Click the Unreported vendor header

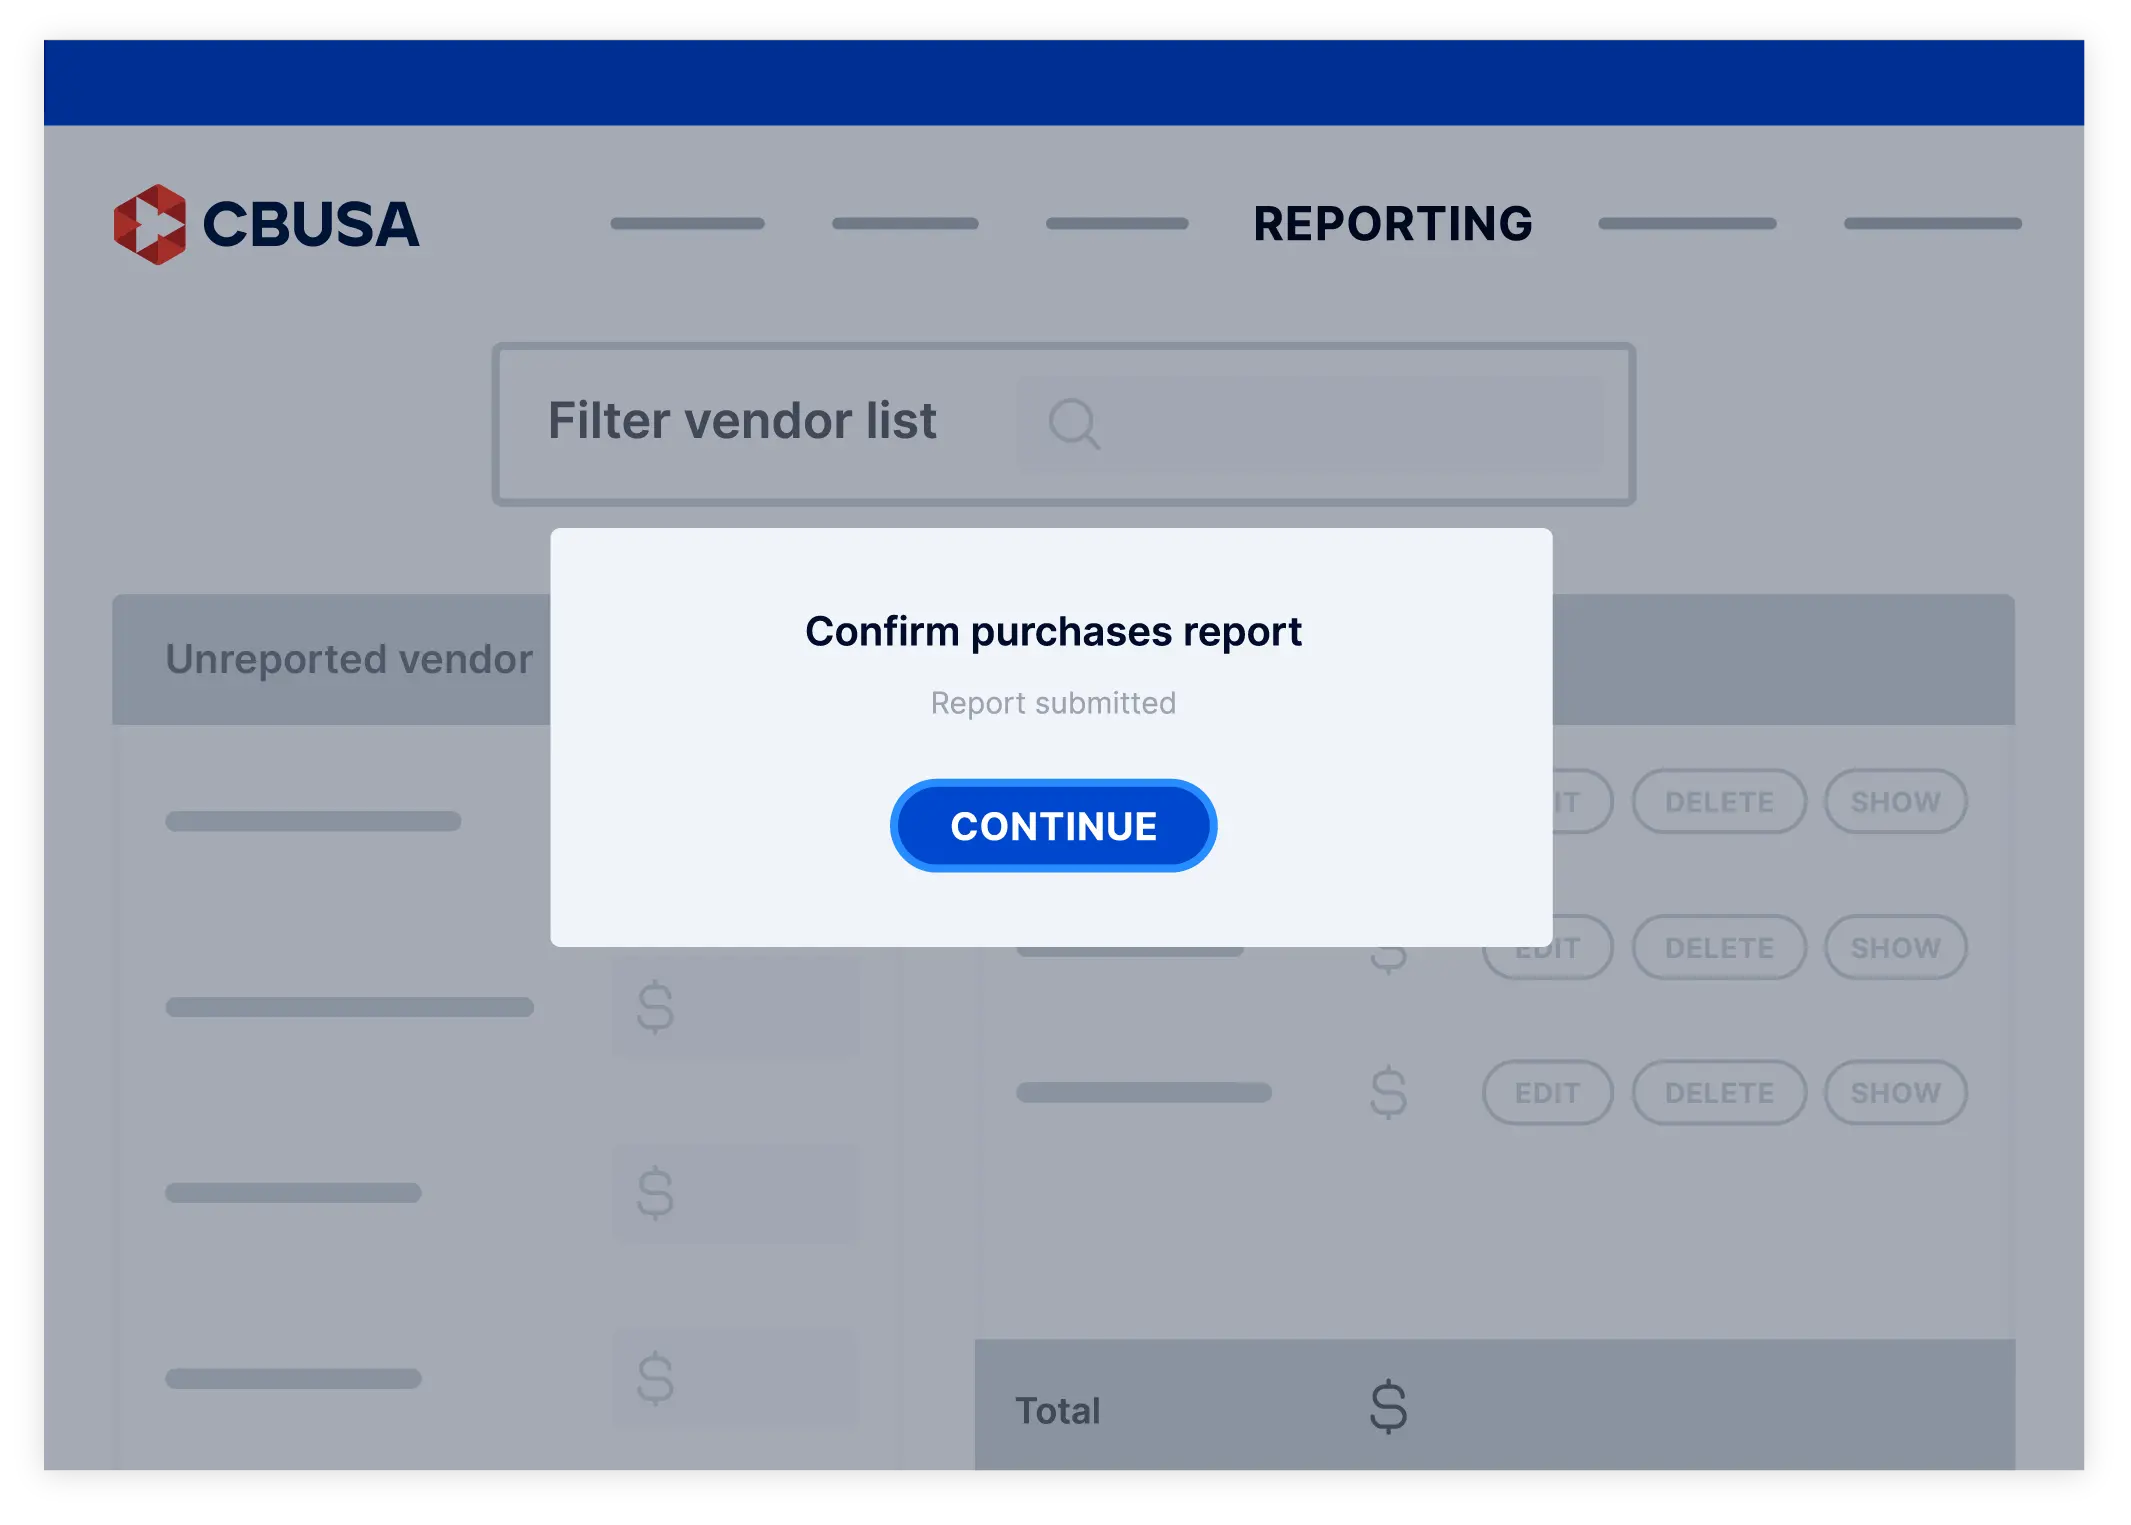click(x=349, y=659)
